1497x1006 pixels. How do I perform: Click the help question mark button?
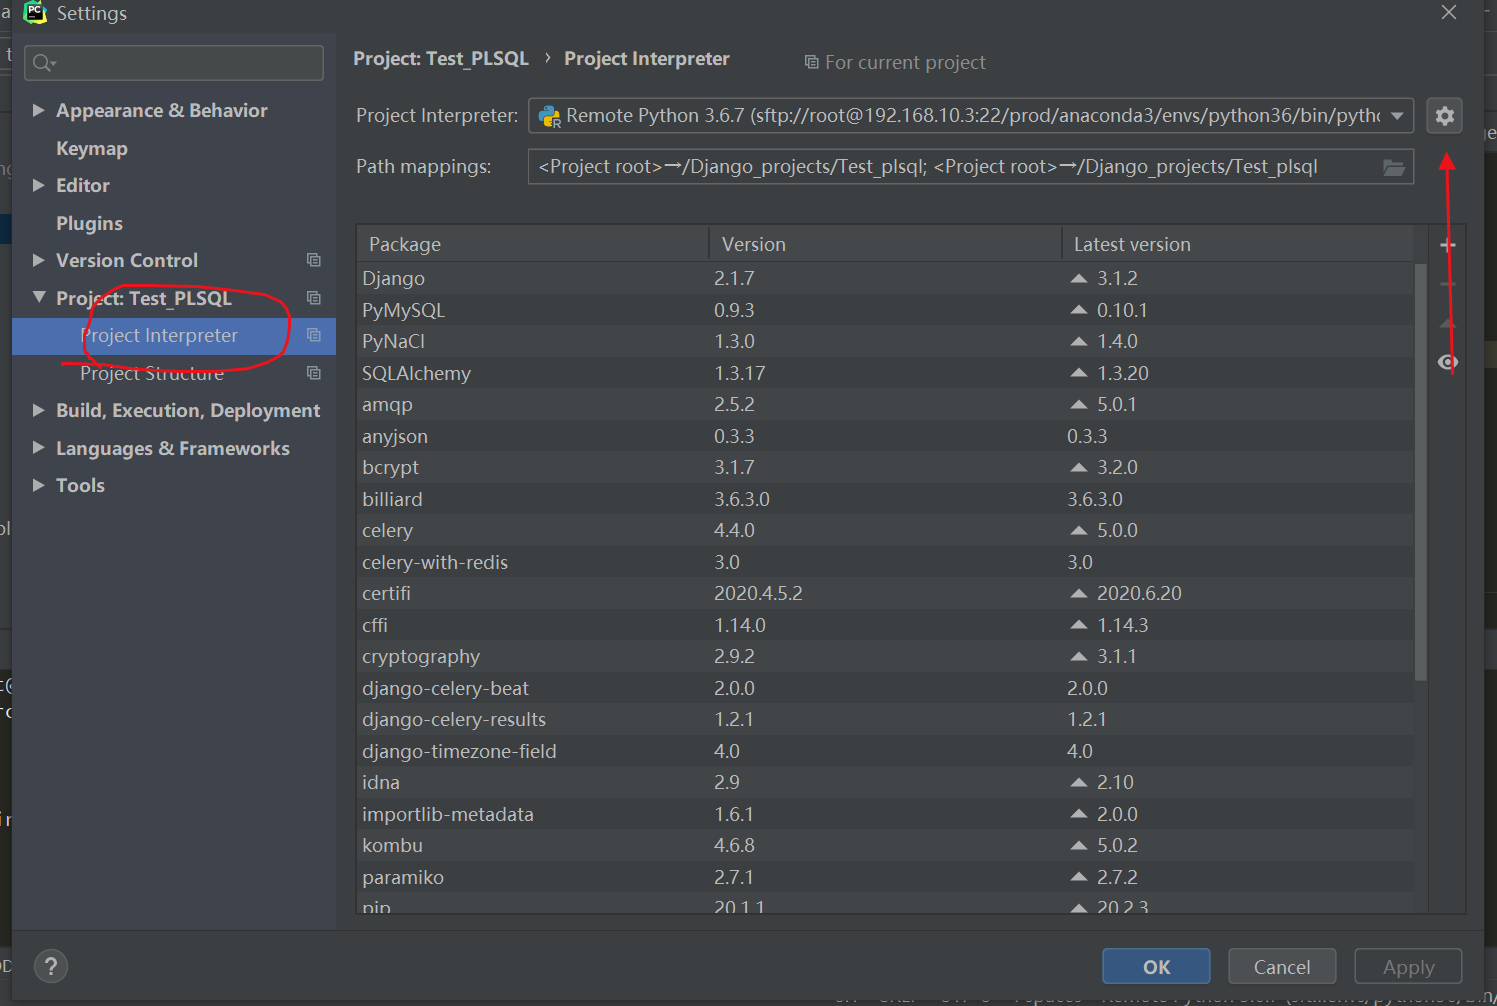[x=51, y=966]
